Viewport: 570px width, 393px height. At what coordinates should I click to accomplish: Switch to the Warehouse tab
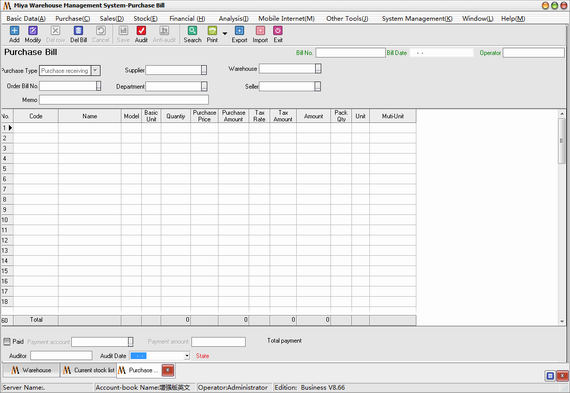(31, 370)
